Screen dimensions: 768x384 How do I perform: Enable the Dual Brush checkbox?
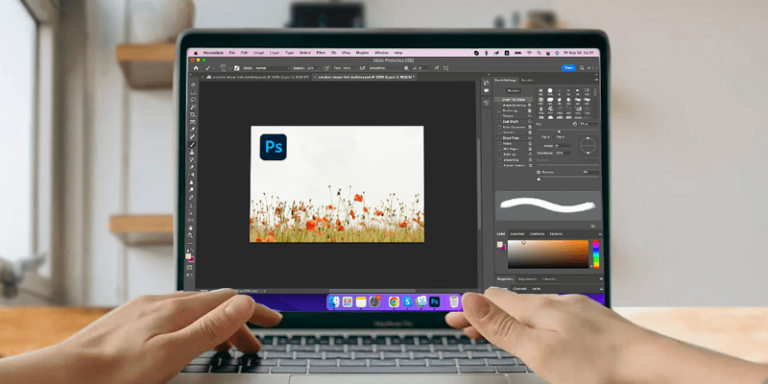(500, 121)
